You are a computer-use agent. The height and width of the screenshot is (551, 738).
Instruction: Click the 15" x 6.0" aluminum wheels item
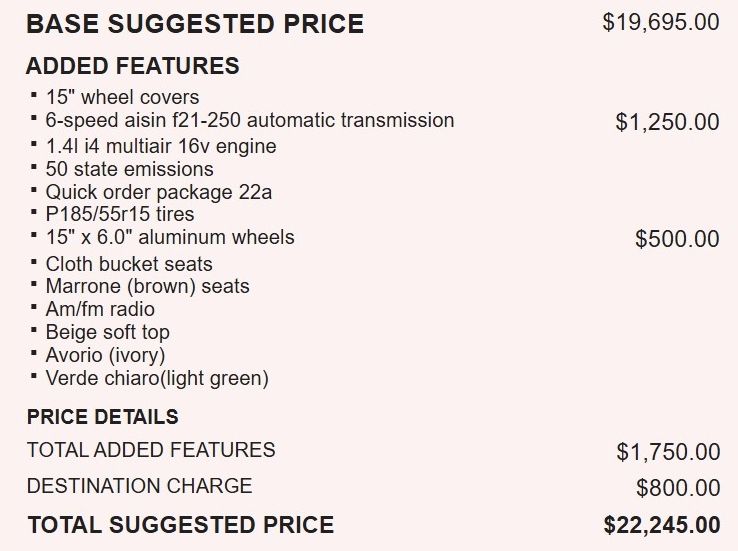(170, 237)
